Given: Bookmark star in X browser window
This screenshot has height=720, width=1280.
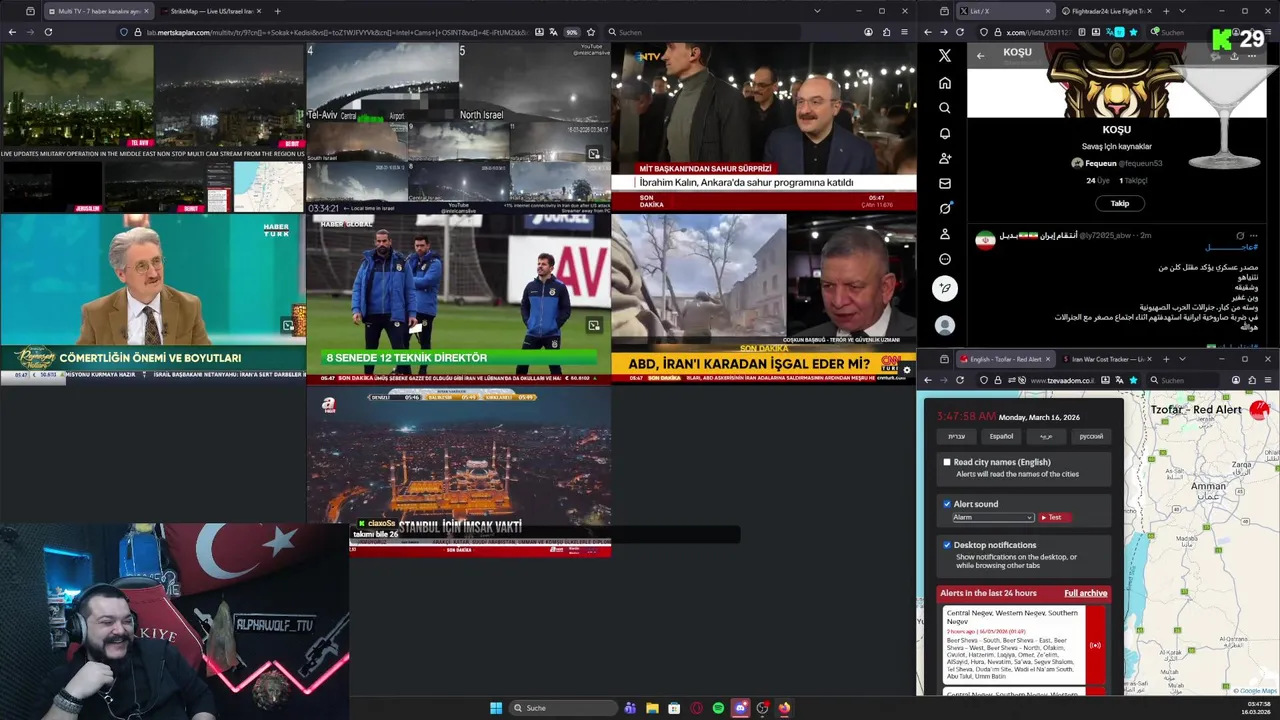Looking at the screenshot, I should click(x=1132, y=32).
